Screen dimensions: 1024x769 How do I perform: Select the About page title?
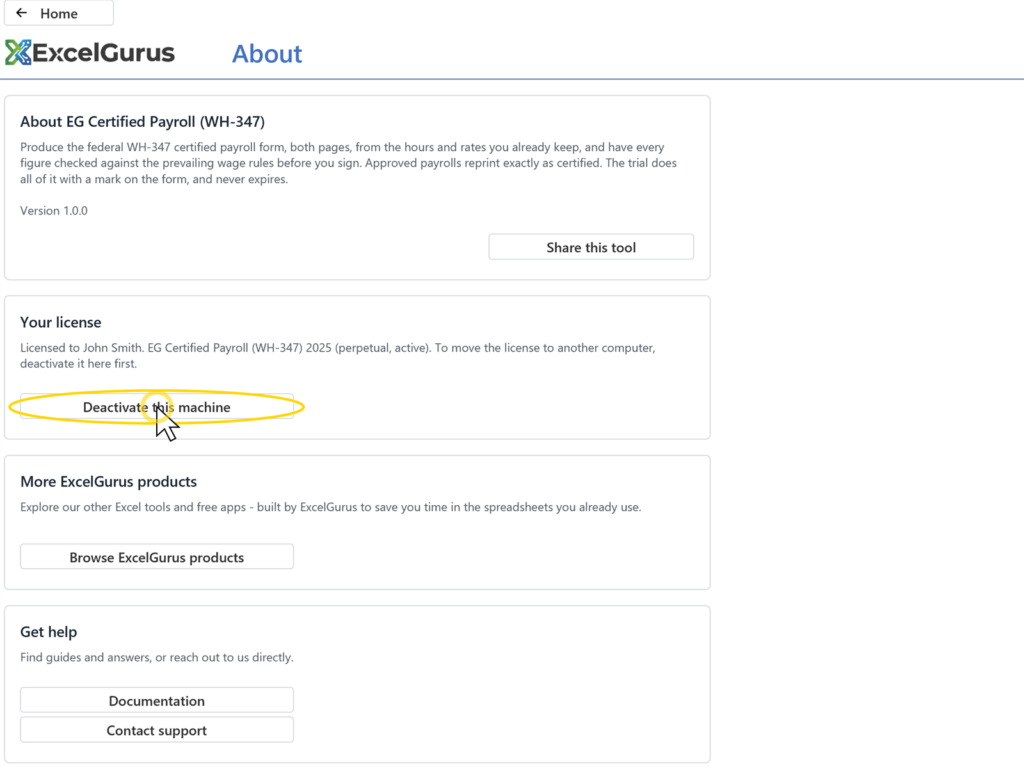pos(267,54)
